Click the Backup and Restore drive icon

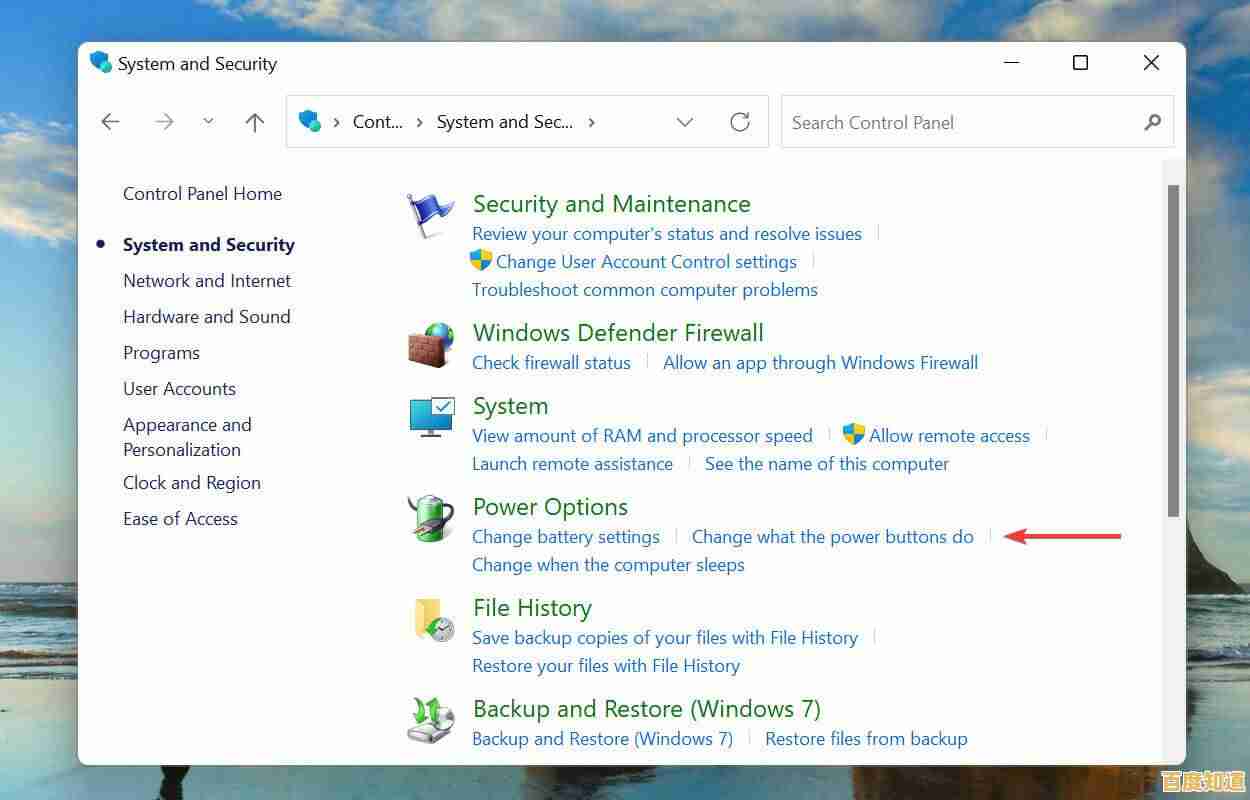click(430, 719)
